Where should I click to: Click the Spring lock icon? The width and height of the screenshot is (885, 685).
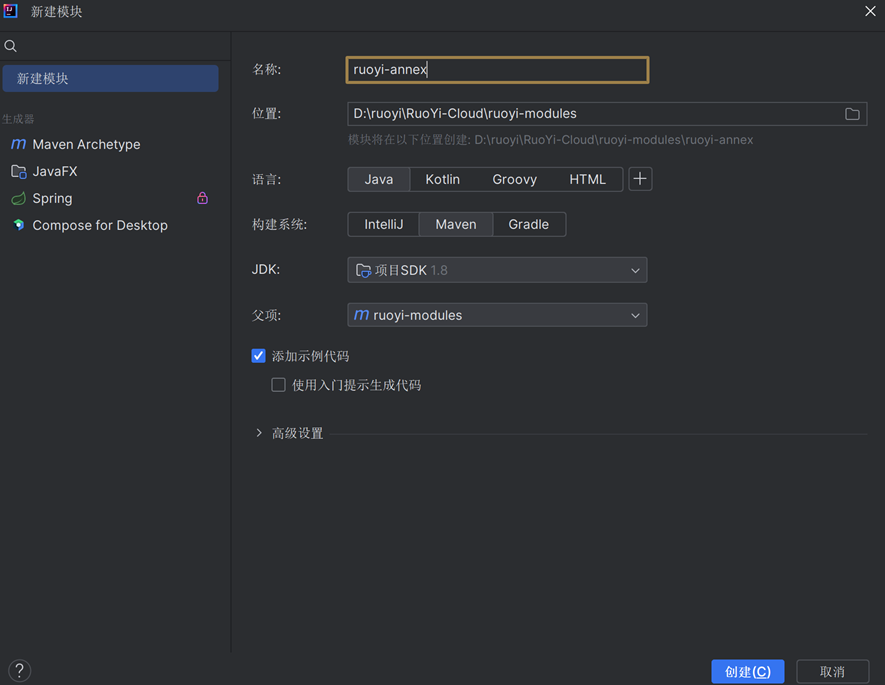pyautogui.click(x=202, y=198)
